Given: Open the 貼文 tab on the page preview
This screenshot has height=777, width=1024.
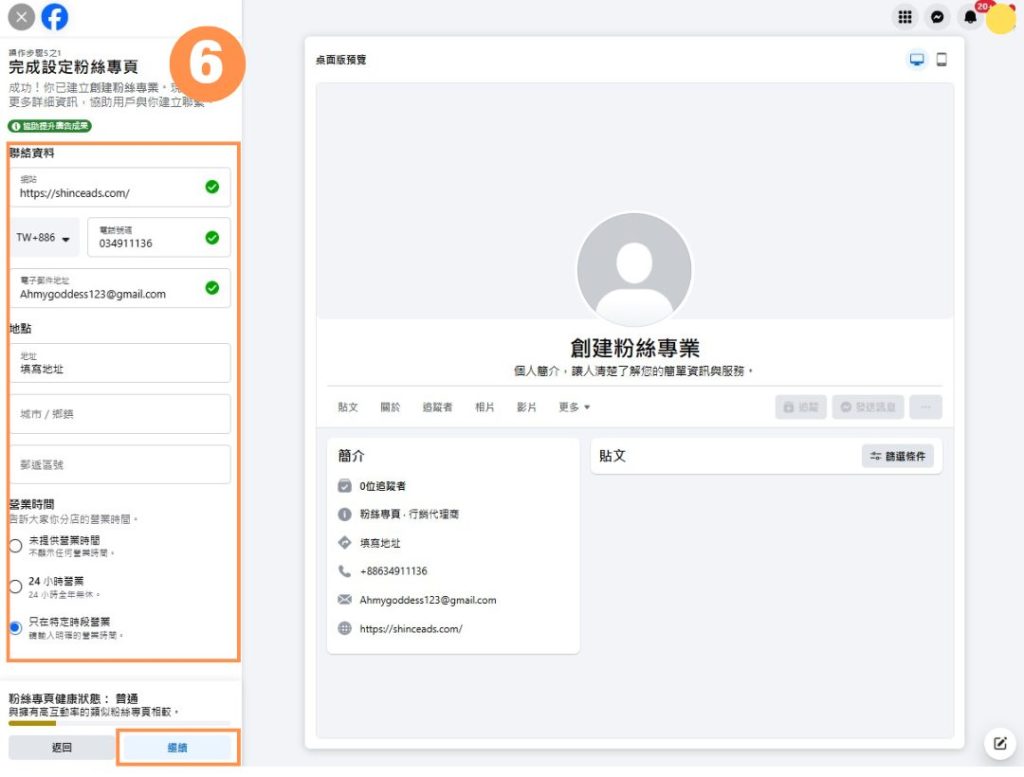Looking at the screenshot, I should click(x=348, y=407).
